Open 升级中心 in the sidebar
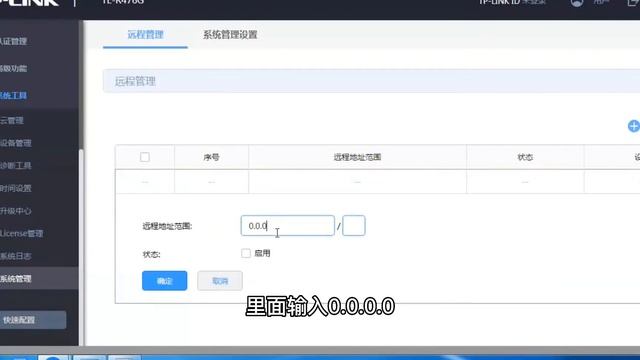 16,211
